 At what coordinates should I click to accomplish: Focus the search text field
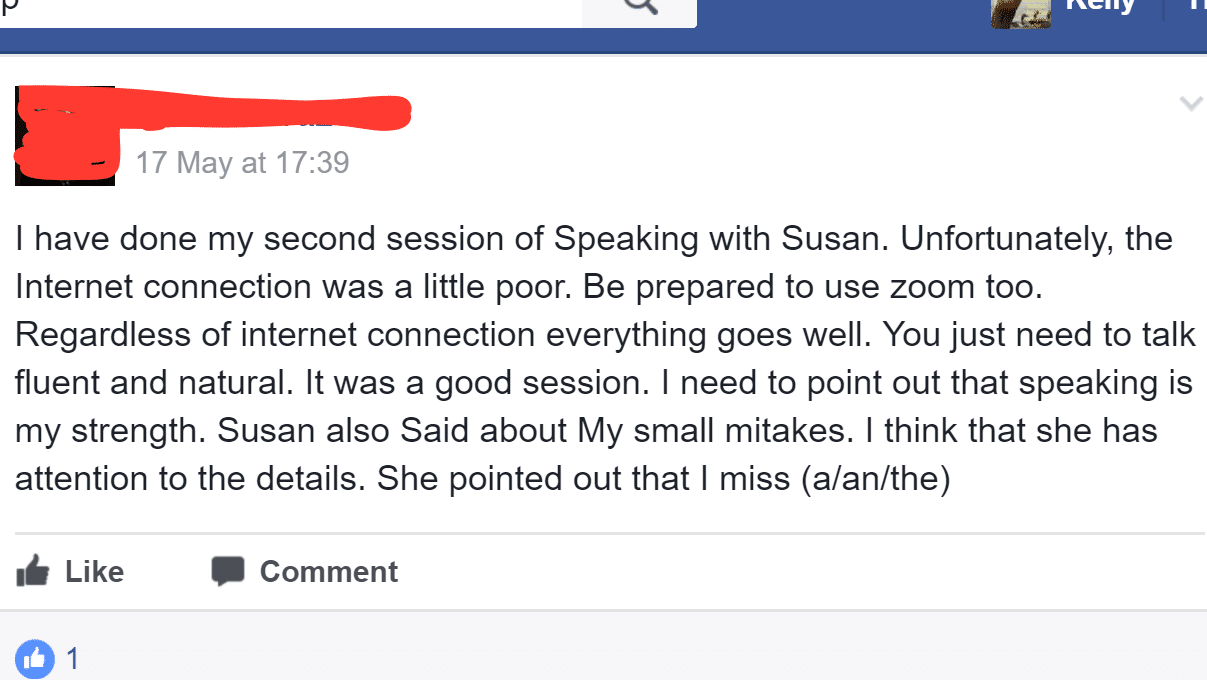click(290, 10)
